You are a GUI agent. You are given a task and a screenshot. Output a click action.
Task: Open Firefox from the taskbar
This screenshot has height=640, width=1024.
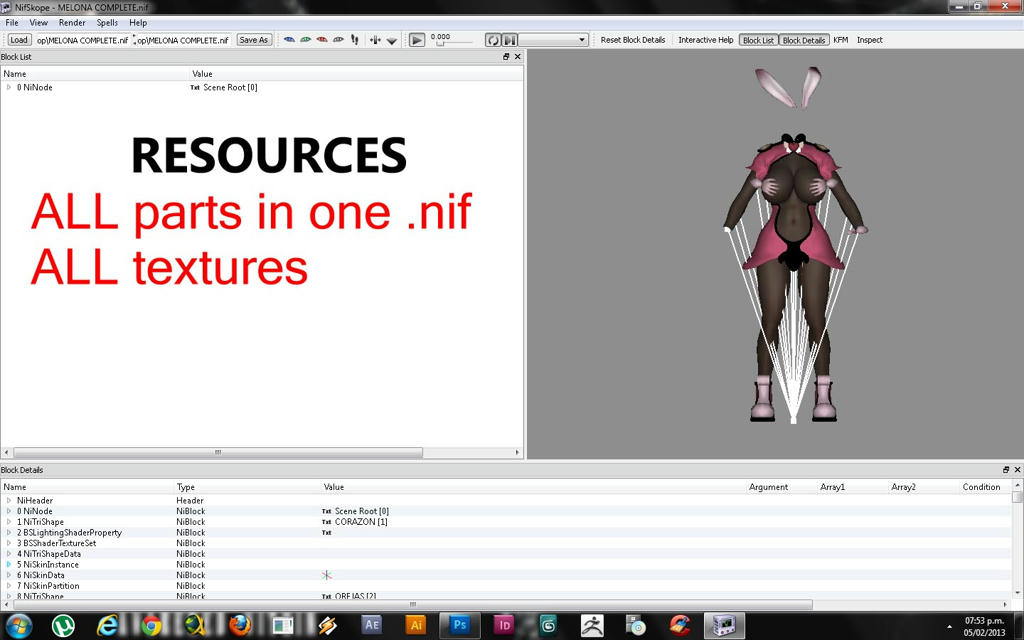coord(240,626)
